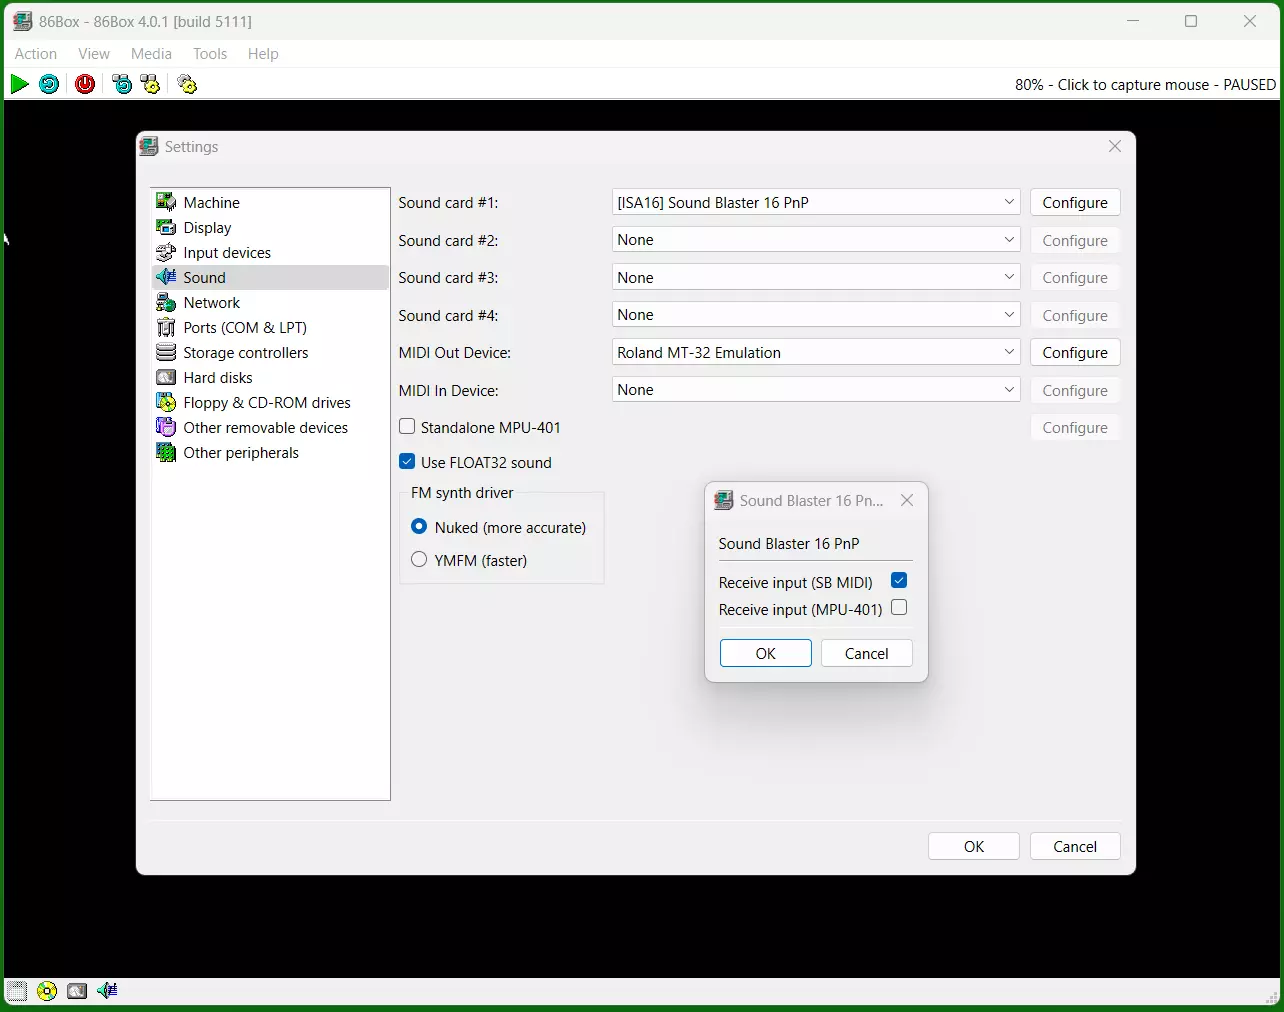
Task: Click the "MIDI Out Device:" label
Action: coord(455,352)
